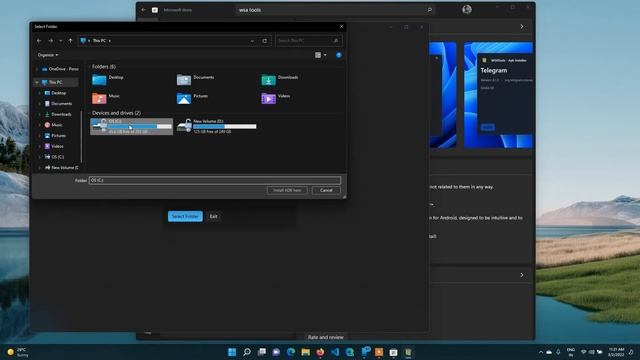Click the navigation pane scrollbar

pos(82,137)
